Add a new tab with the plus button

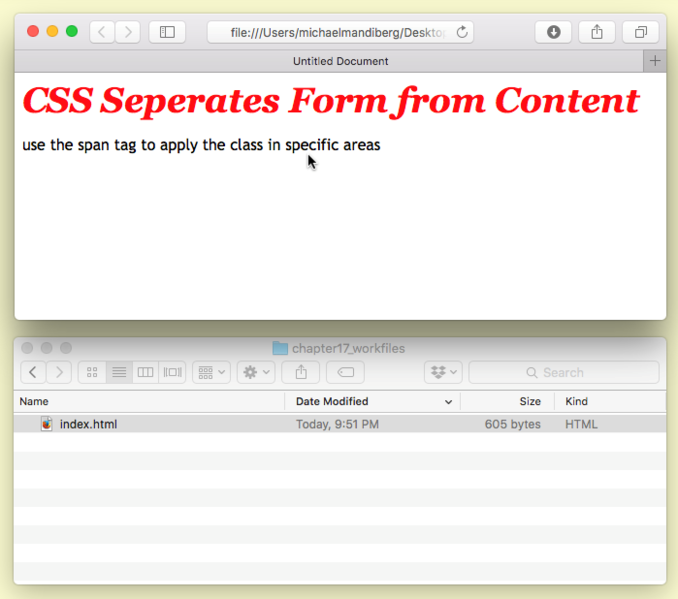tap(655, 61)
